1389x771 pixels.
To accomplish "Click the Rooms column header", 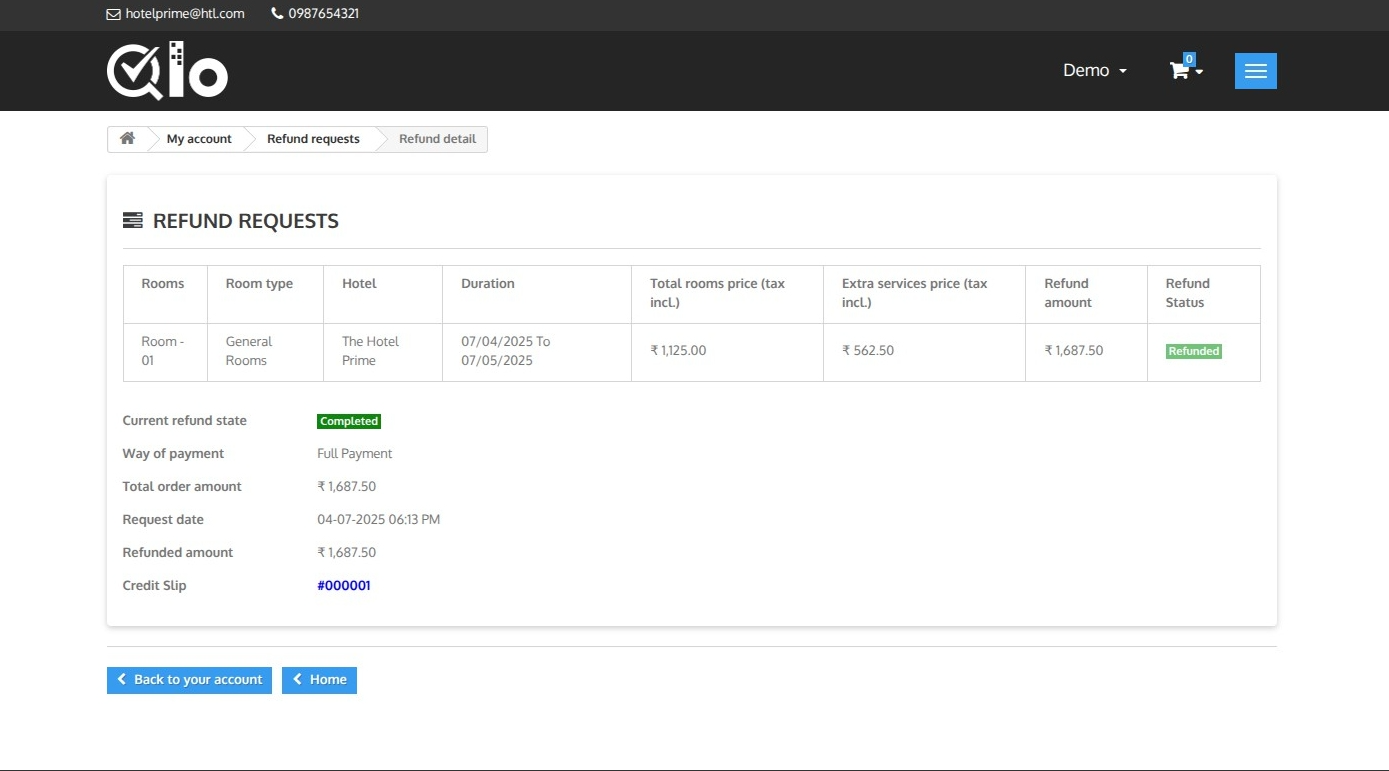I will tap(165, 294).
